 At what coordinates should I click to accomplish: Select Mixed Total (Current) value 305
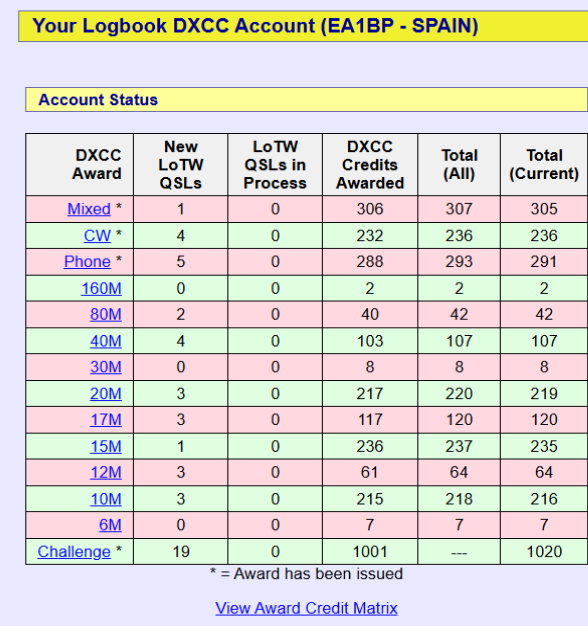544,209
